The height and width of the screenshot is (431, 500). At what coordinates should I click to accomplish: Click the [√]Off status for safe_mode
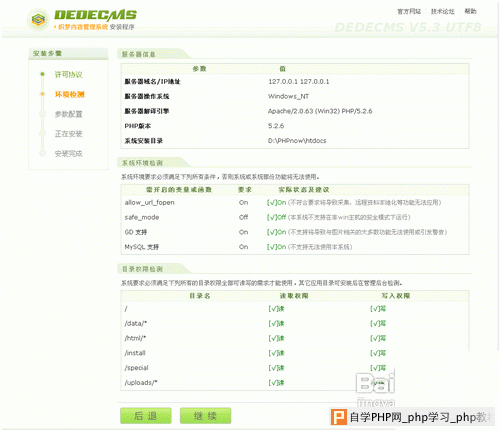click(276, 217)
